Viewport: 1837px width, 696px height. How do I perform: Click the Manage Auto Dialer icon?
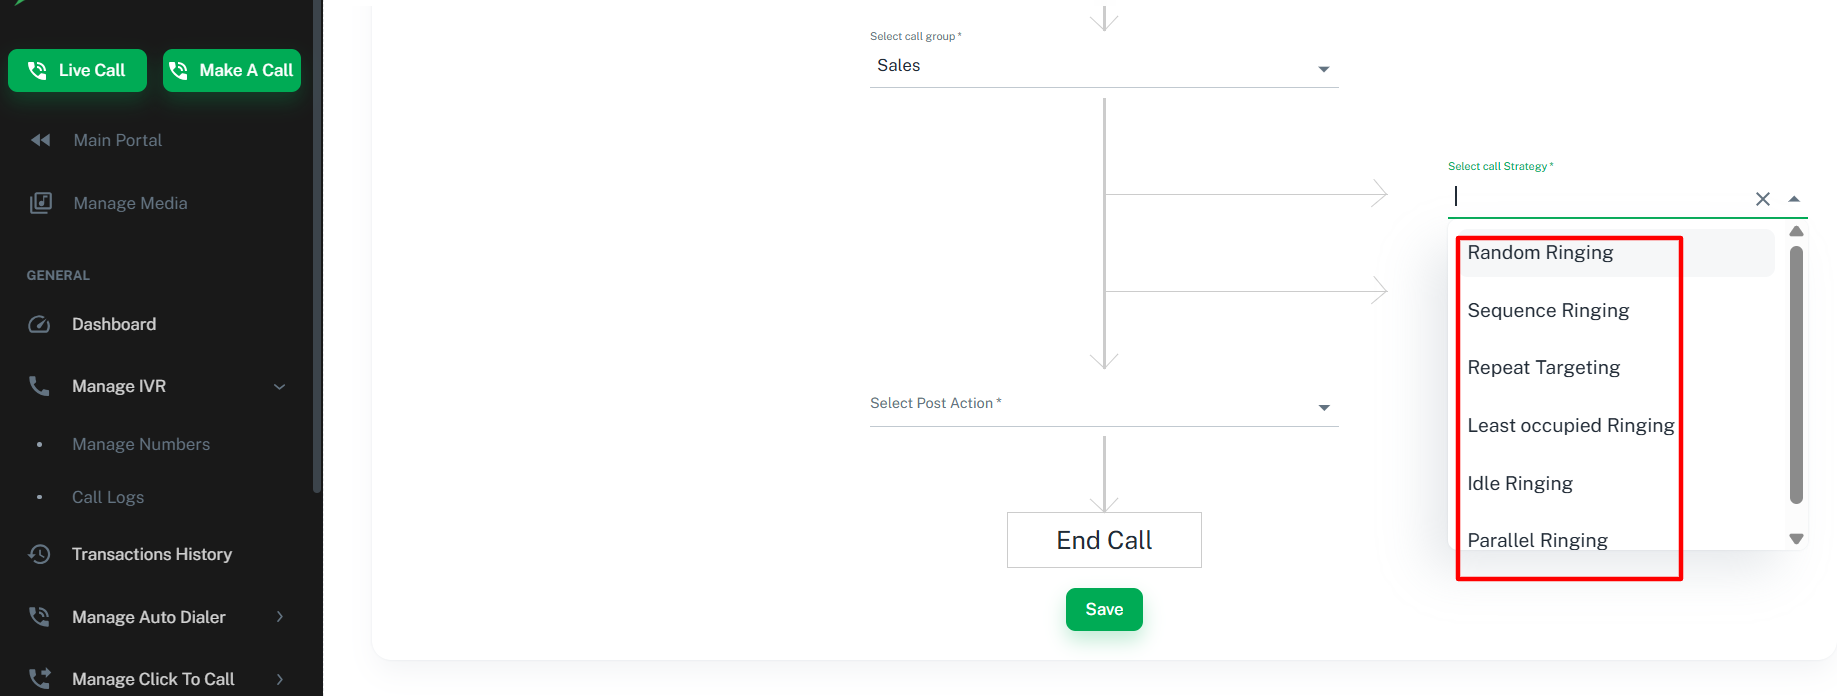(x=39, y=617)
